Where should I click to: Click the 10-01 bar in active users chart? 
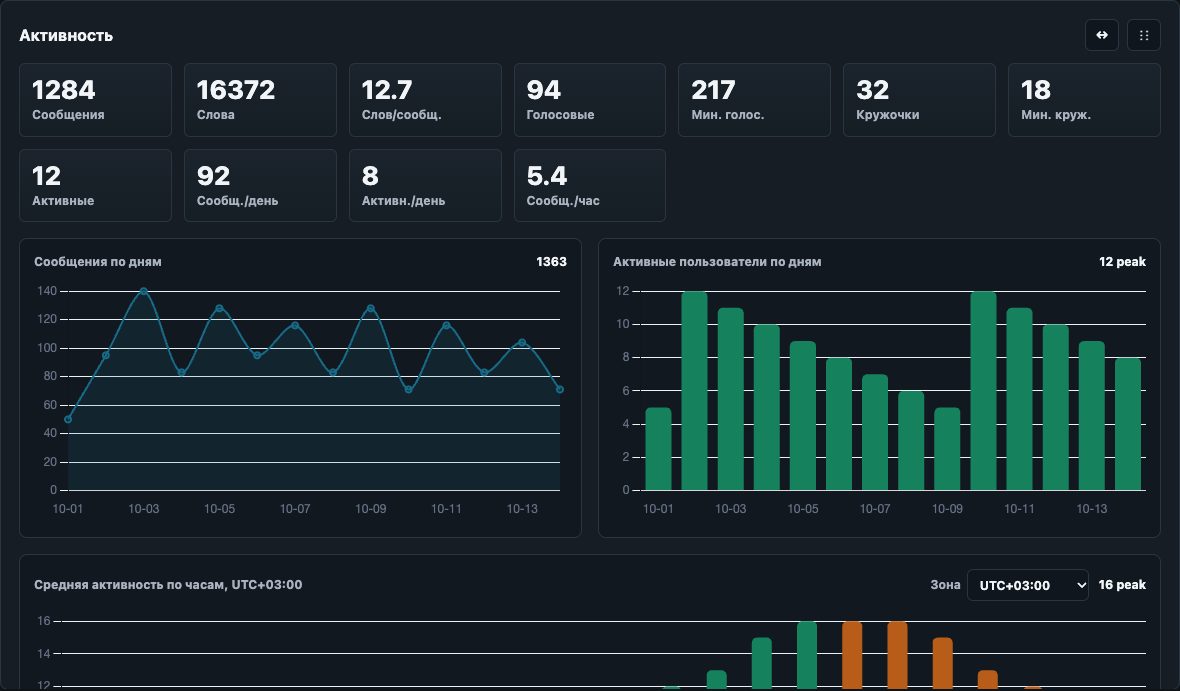point(658,449)
